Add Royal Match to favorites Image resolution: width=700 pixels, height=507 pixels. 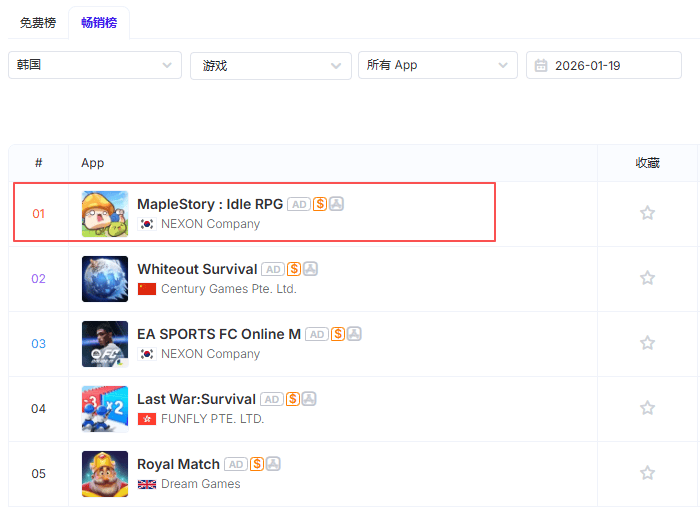pos(647,473)
